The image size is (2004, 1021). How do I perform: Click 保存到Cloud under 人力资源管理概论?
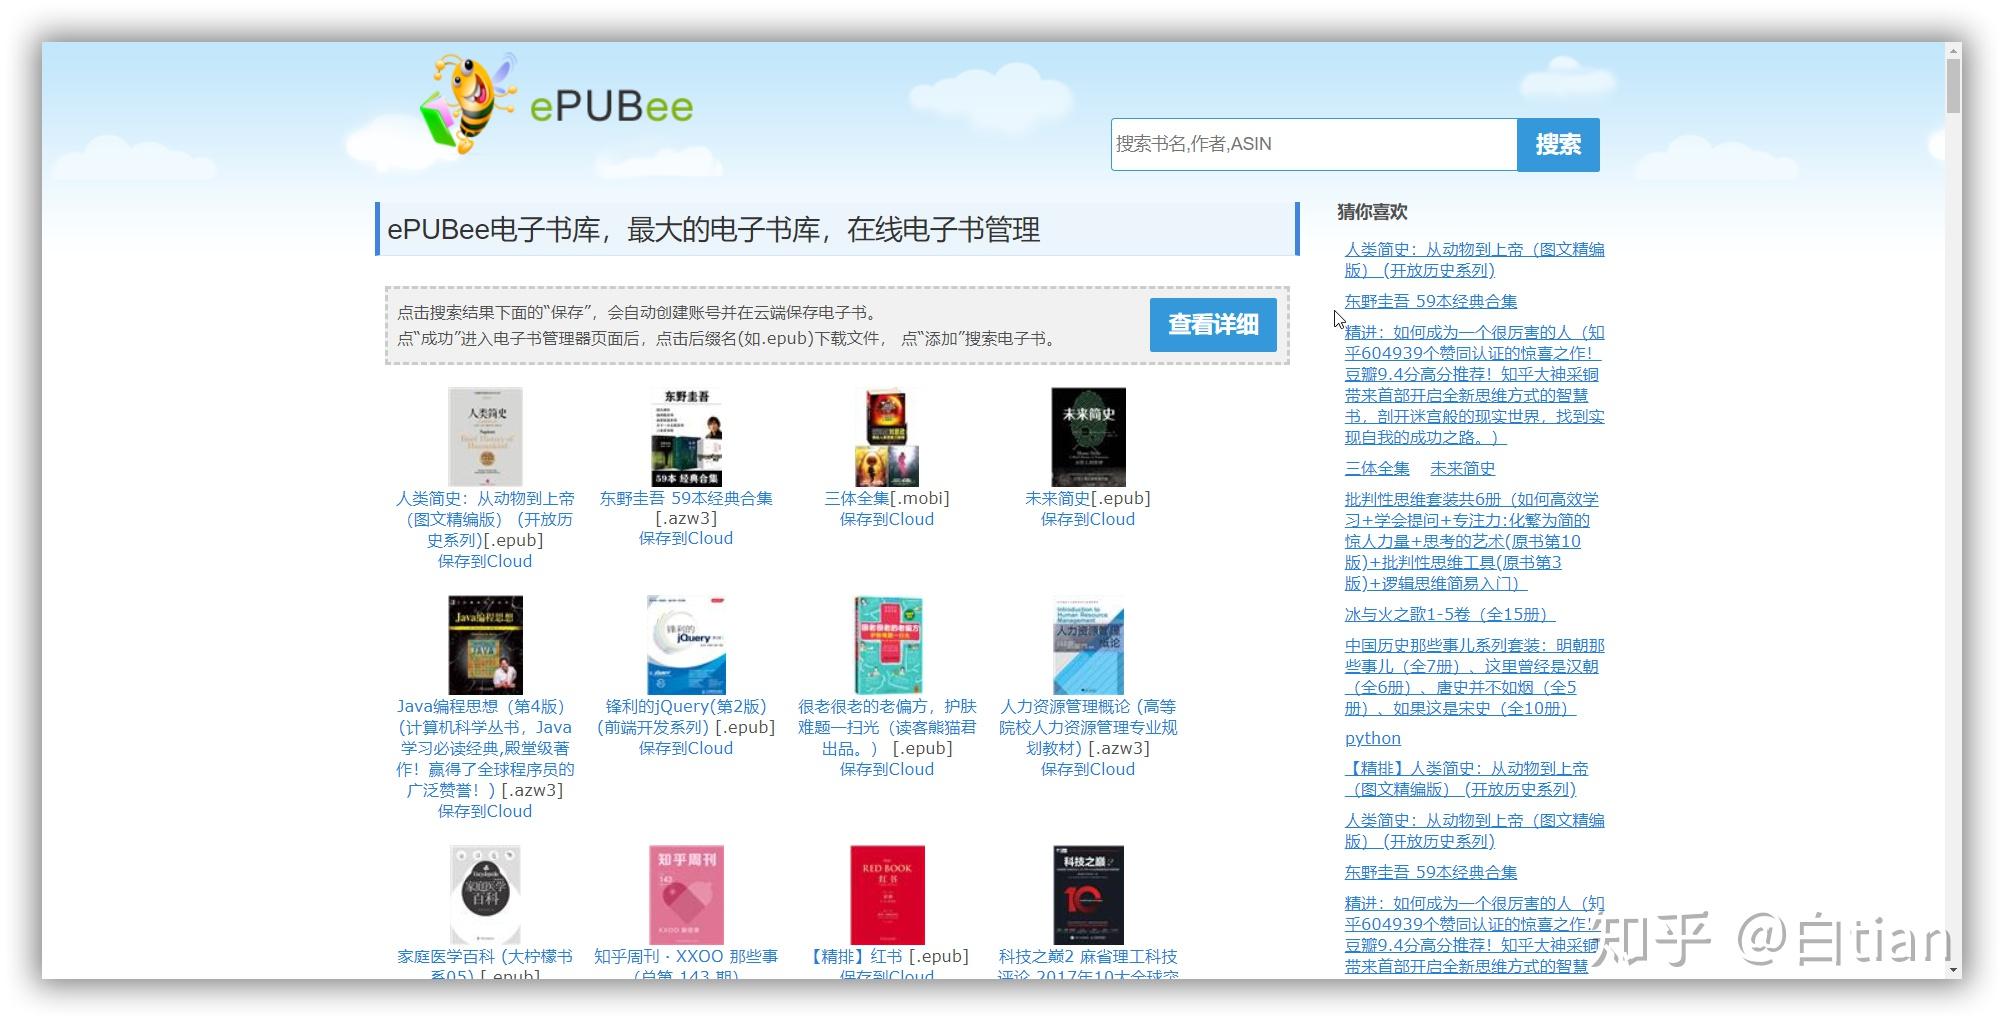click(x=1087, y=769)
